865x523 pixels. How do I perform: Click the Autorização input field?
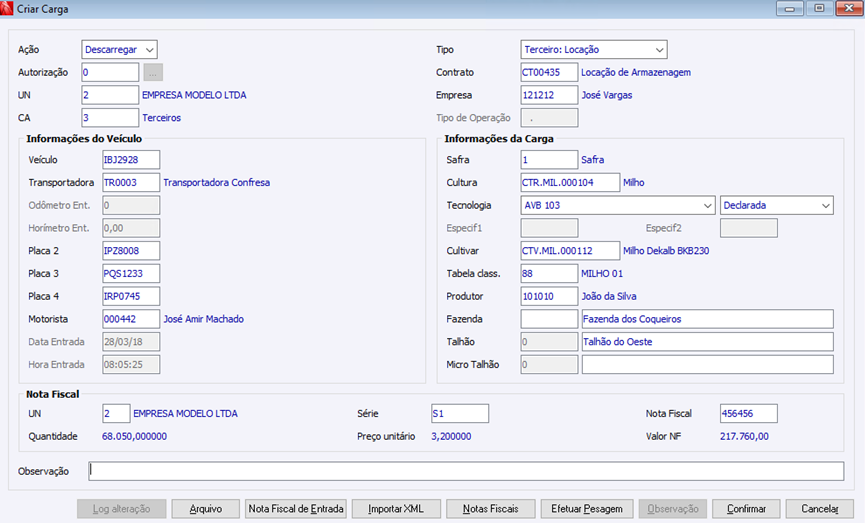(110, 72)
